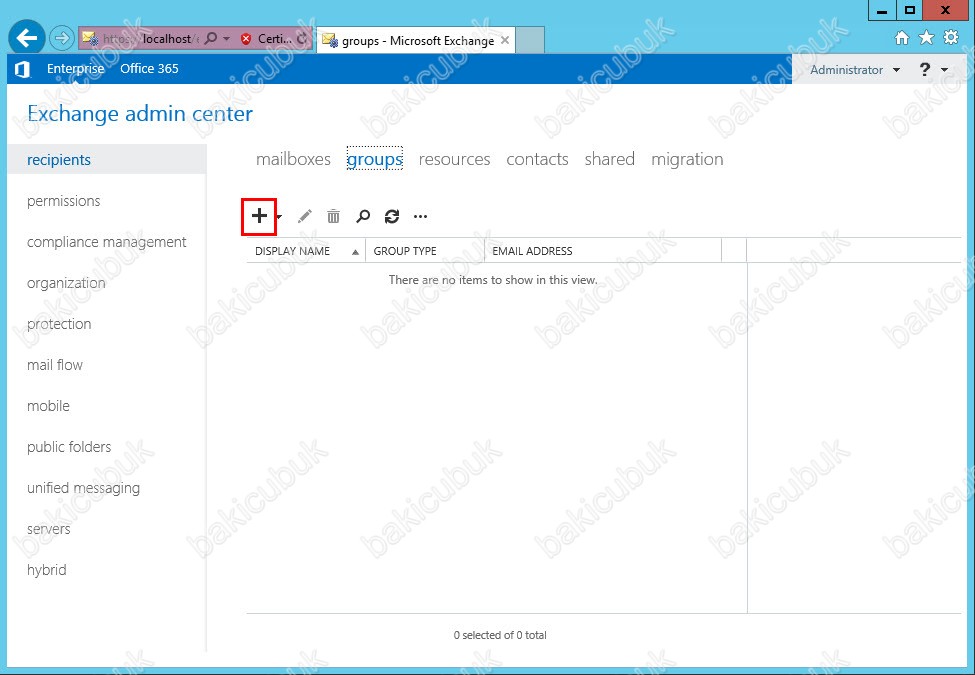
Task: Open the browser home icon
Action: point(902,38)
